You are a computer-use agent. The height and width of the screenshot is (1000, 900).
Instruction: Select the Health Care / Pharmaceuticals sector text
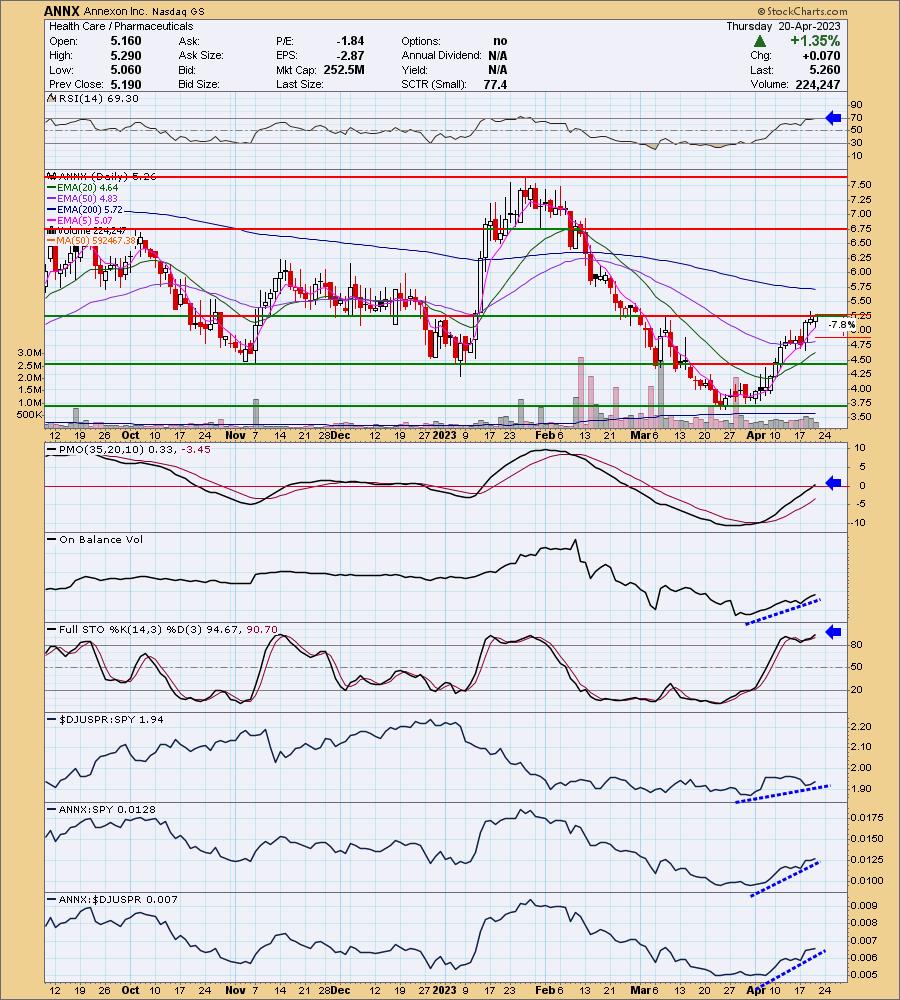pyautogui.click(x=121, y=26)
